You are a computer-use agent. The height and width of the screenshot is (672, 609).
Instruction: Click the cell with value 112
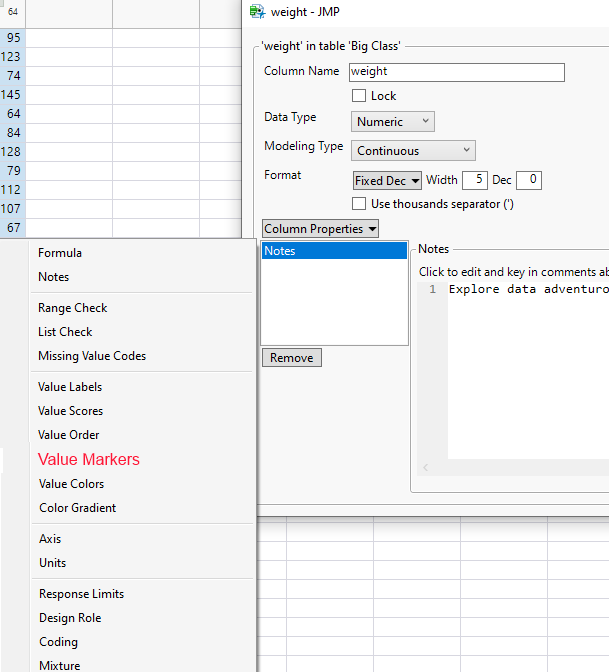click(13, 189)
